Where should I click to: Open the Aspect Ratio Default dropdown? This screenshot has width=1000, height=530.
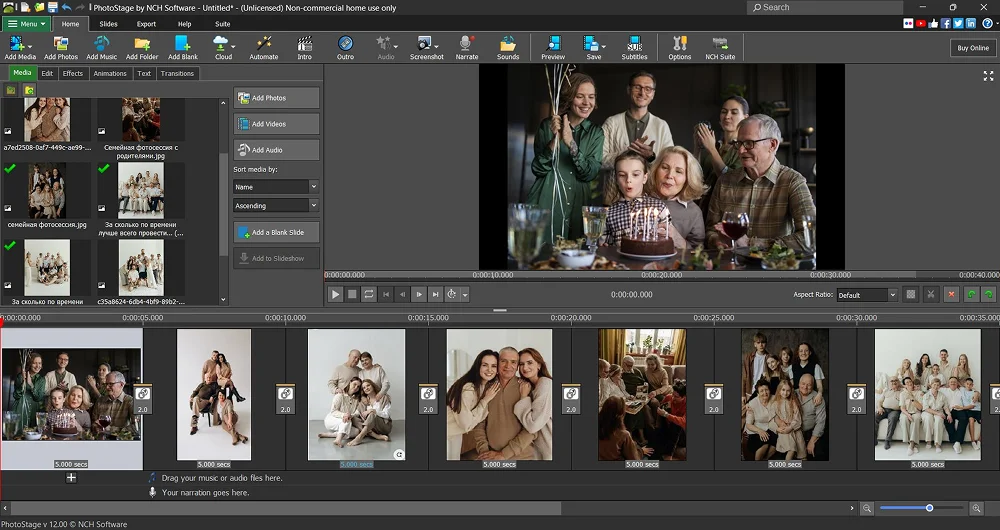pyautogui.click(x=866, y=295)
